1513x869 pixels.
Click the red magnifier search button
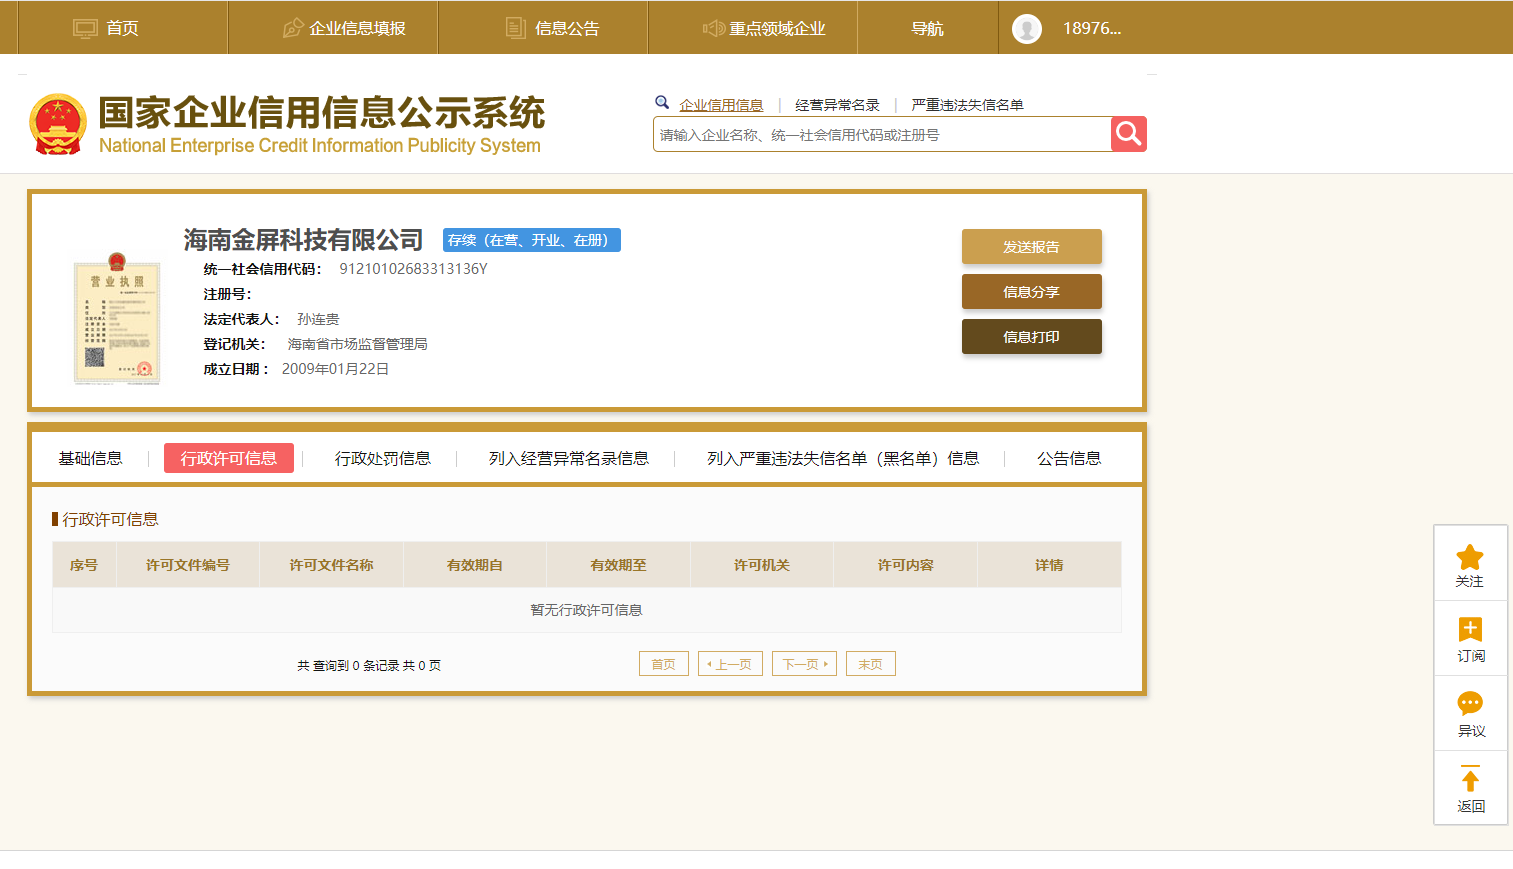[x=1128, y=134]
